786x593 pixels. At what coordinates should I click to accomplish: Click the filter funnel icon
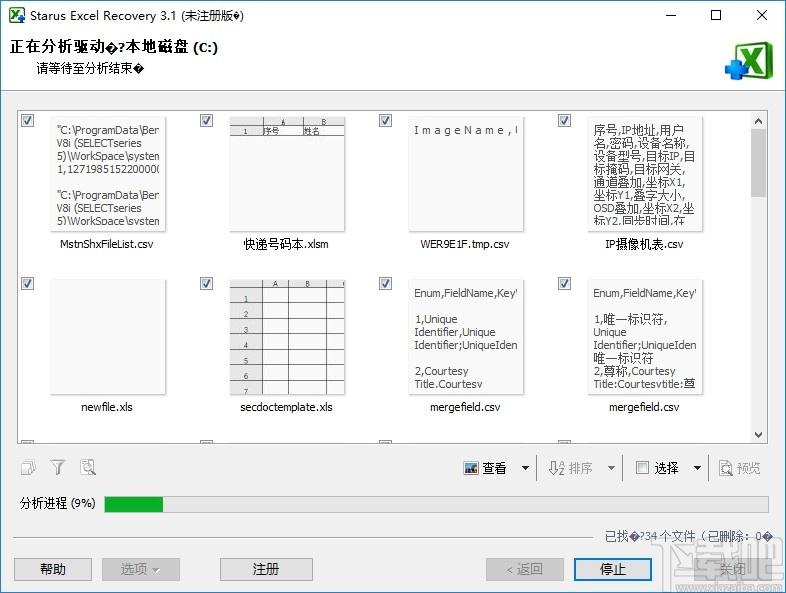58,468
